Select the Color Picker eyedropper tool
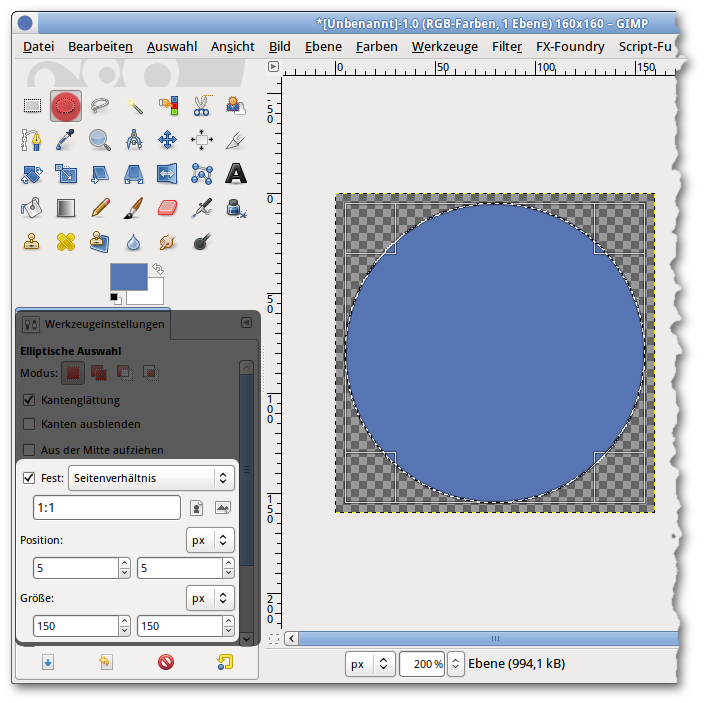Image resolution: width=708 pixels, height=703 pixels. click(x=66, y=140)
